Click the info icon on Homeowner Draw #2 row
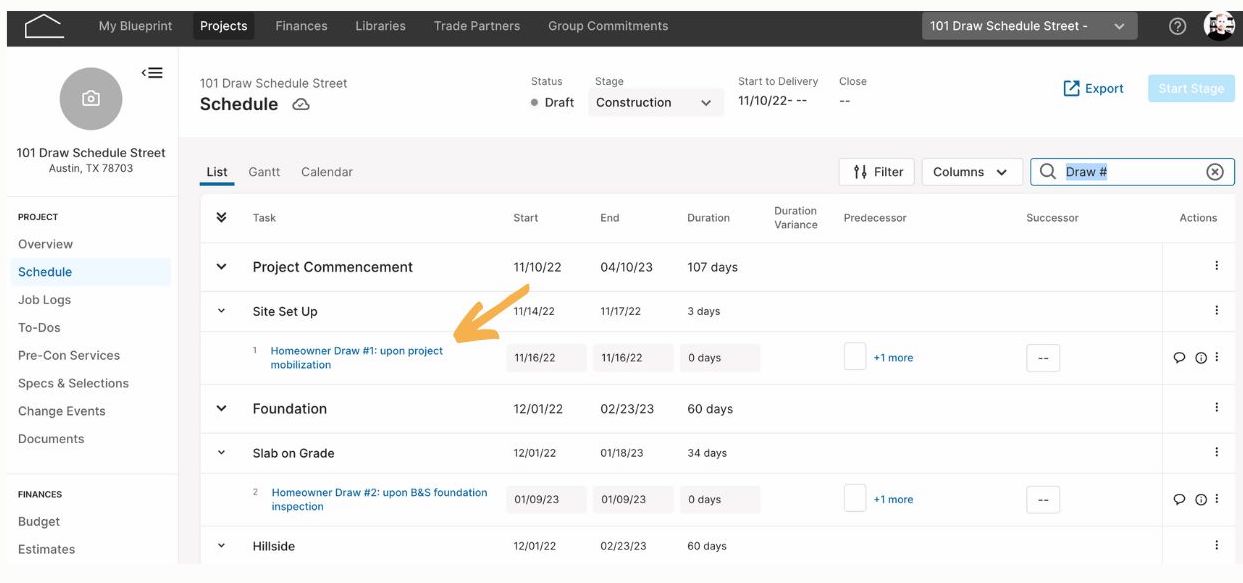Viewport: 1243px width, 583px height. (1203, 497)
